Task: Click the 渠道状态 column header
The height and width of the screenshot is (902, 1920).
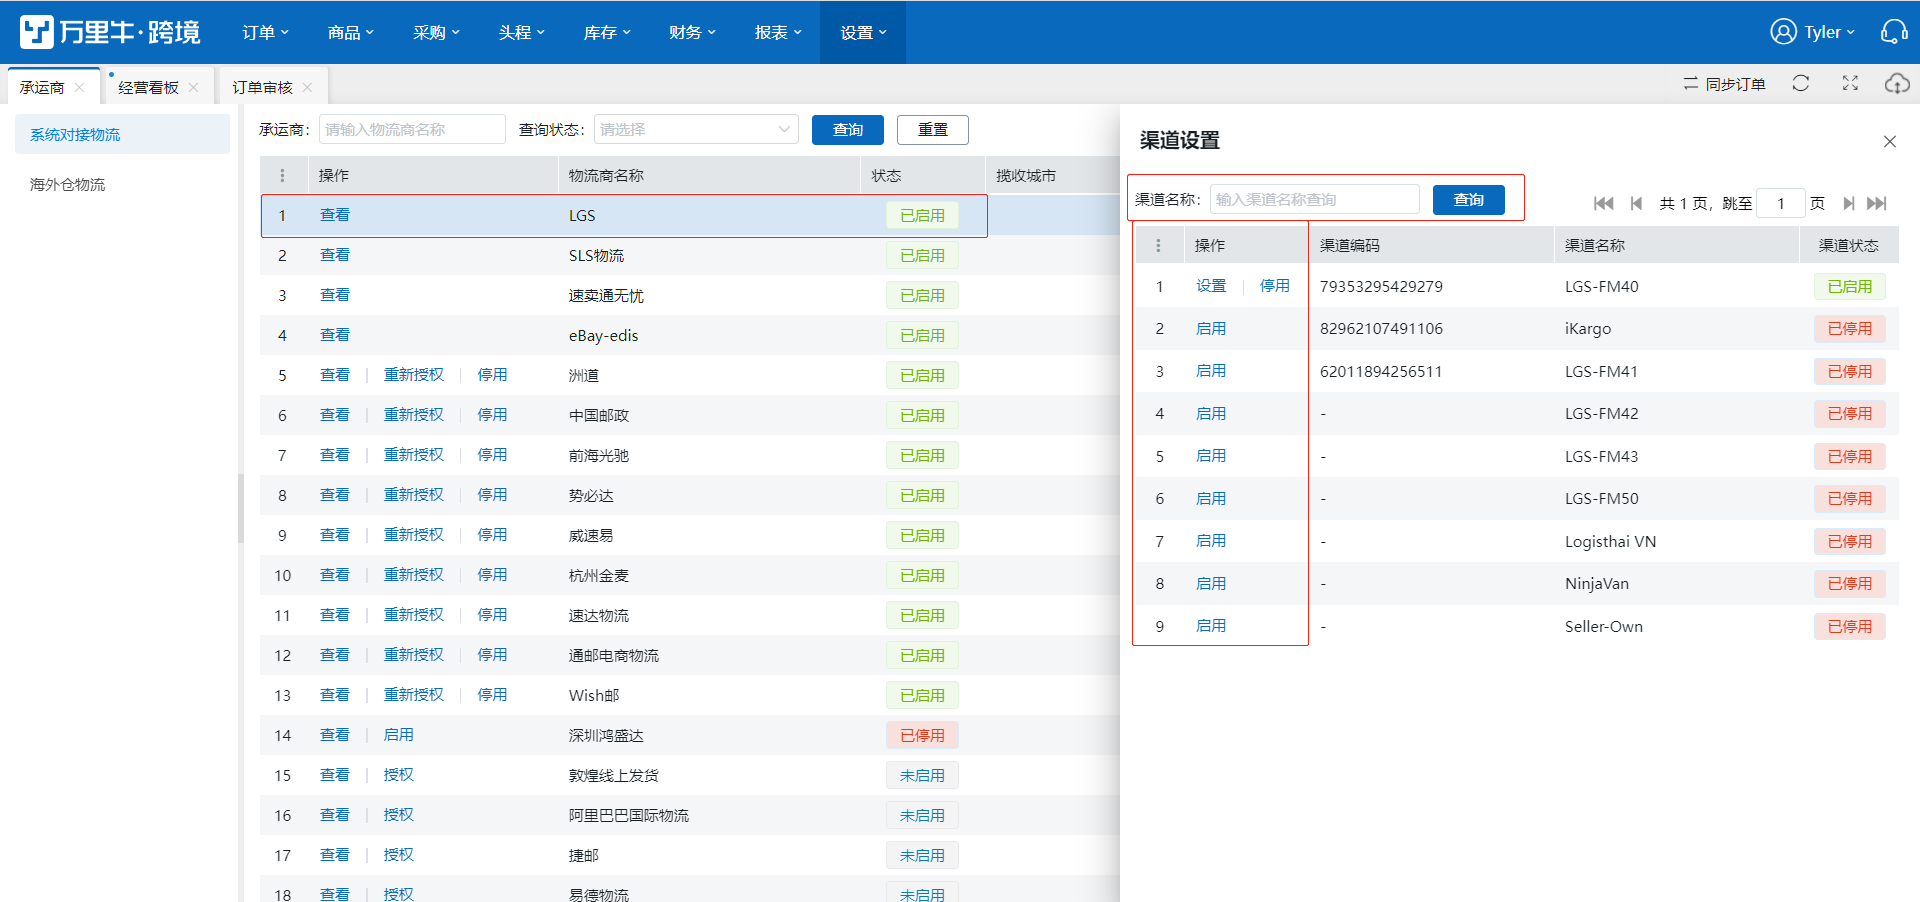Action: click(x=1848, y=246)
